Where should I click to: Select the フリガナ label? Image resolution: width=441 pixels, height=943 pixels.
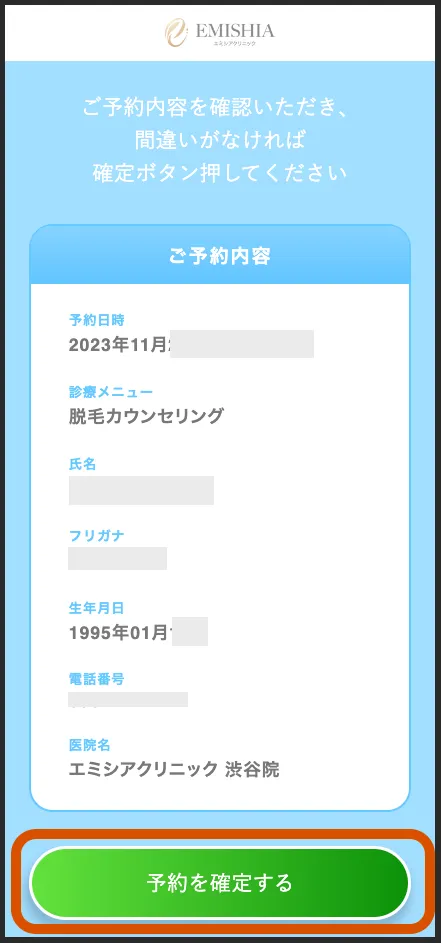(x=97, y=536)
